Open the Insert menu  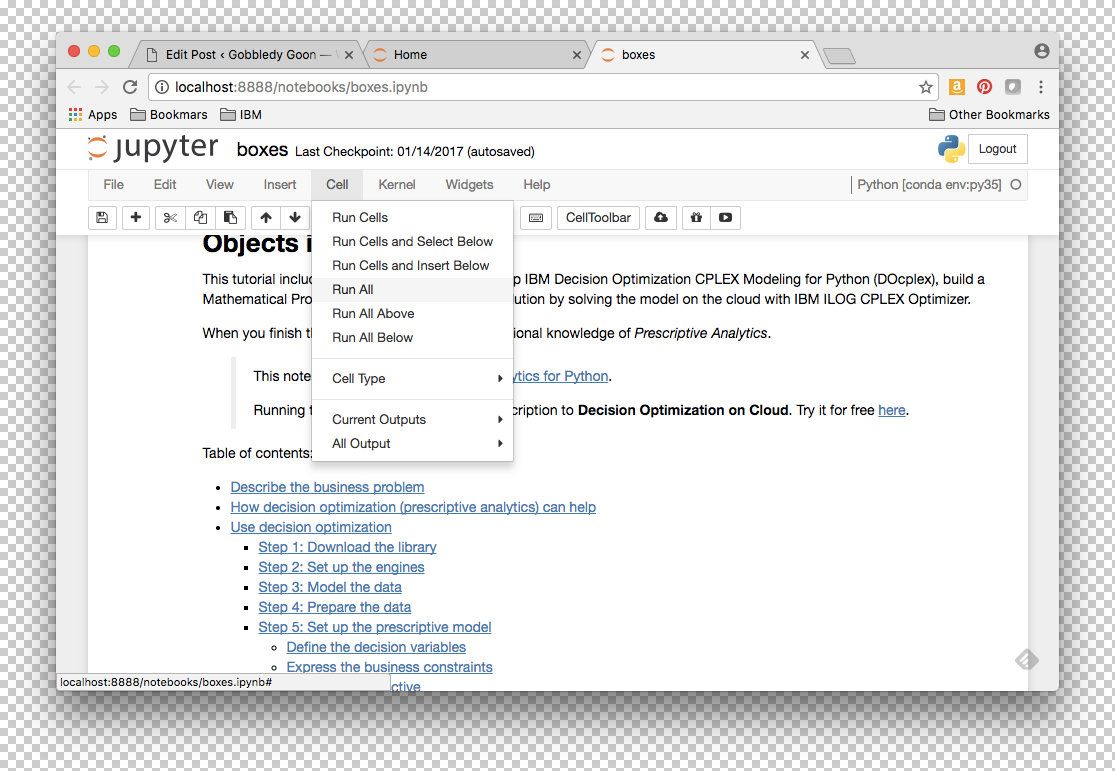[279, 184]
